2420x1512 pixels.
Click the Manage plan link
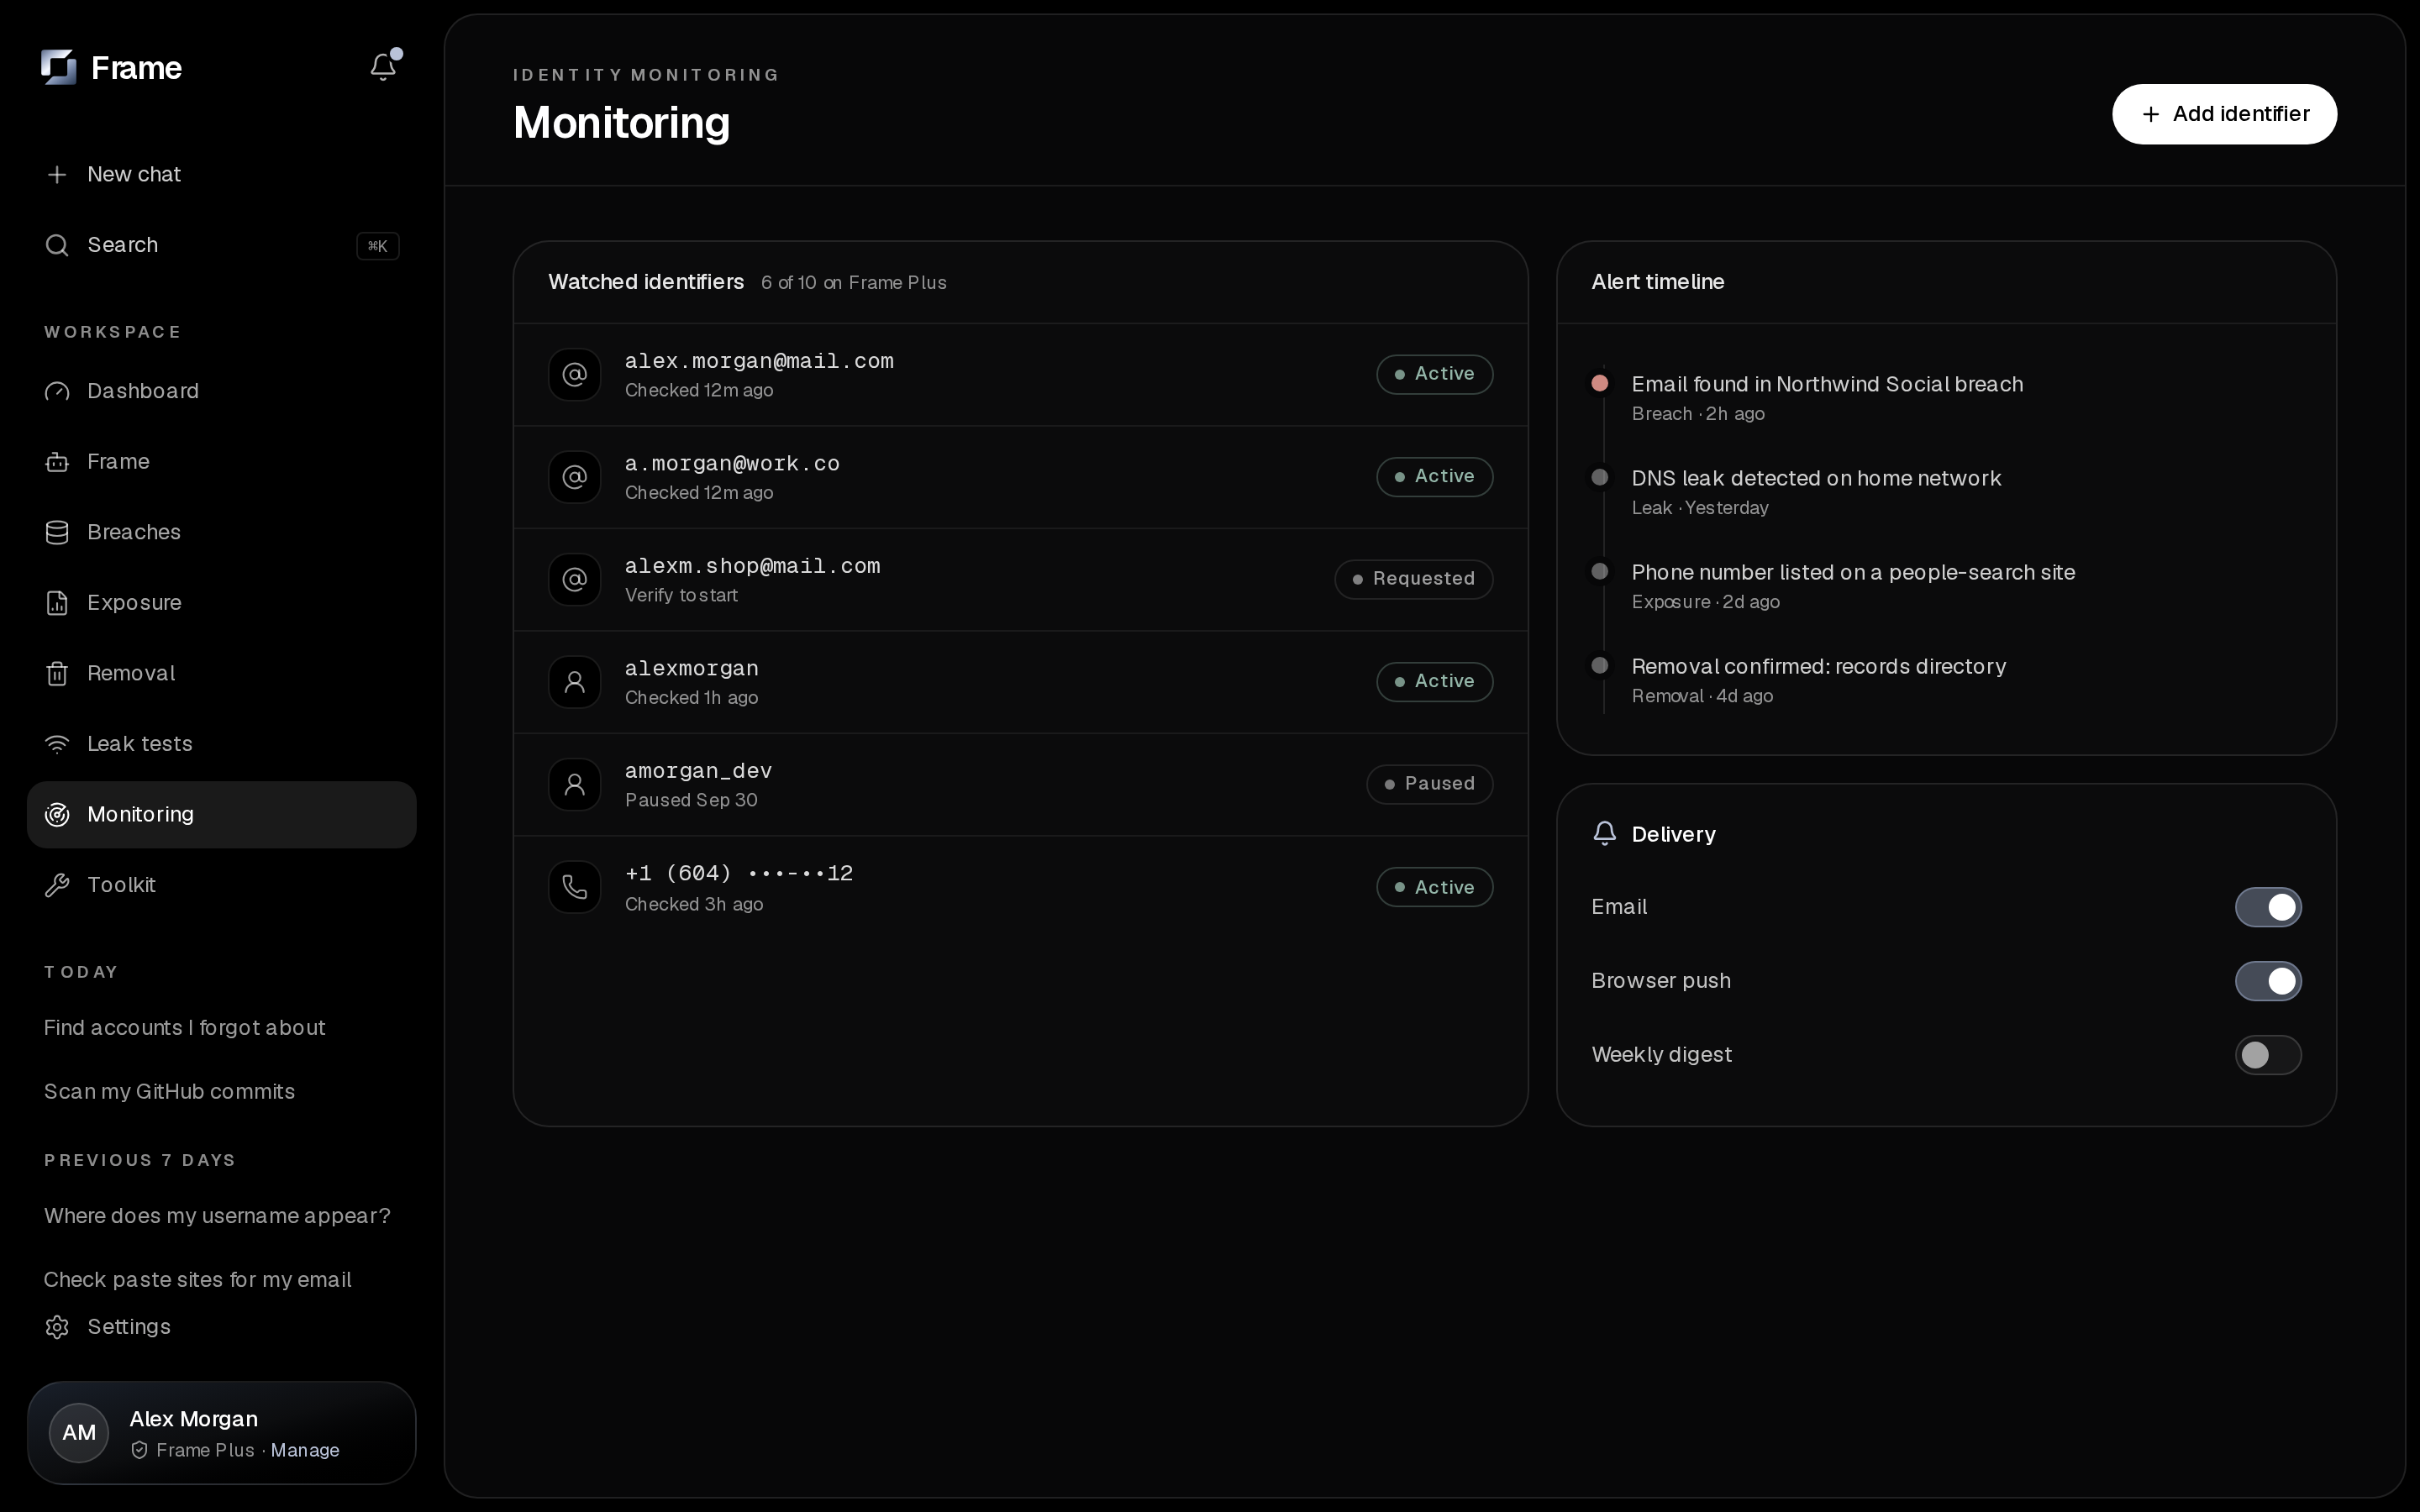tap(305, 1450)
